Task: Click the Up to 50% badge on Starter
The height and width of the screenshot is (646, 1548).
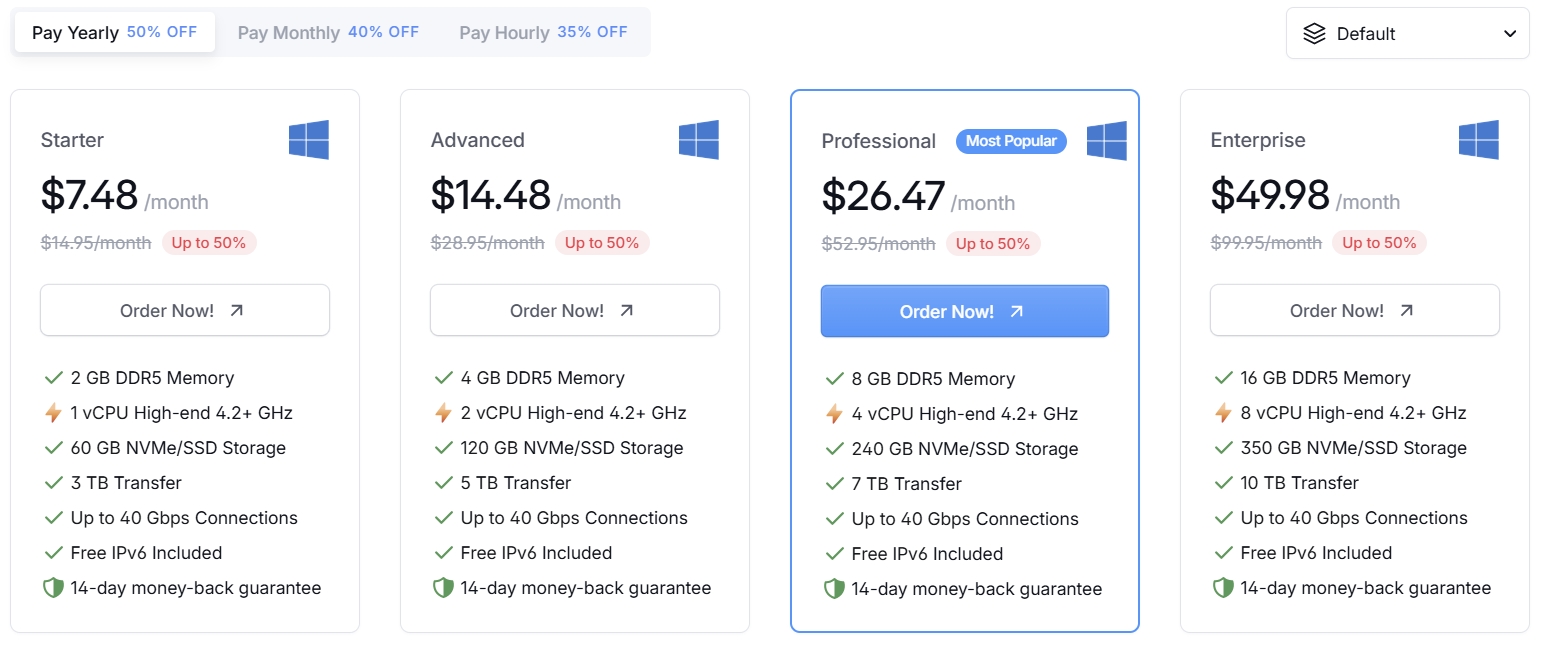Action: pyautogui.click(x=209, y=243)
